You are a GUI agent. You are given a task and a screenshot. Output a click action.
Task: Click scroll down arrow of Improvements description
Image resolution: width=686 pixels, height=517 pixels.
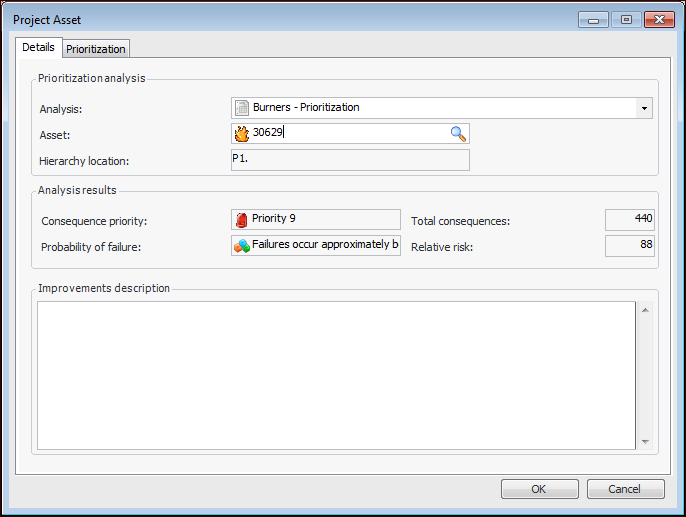pyautogui.click(x=645, y=441)
